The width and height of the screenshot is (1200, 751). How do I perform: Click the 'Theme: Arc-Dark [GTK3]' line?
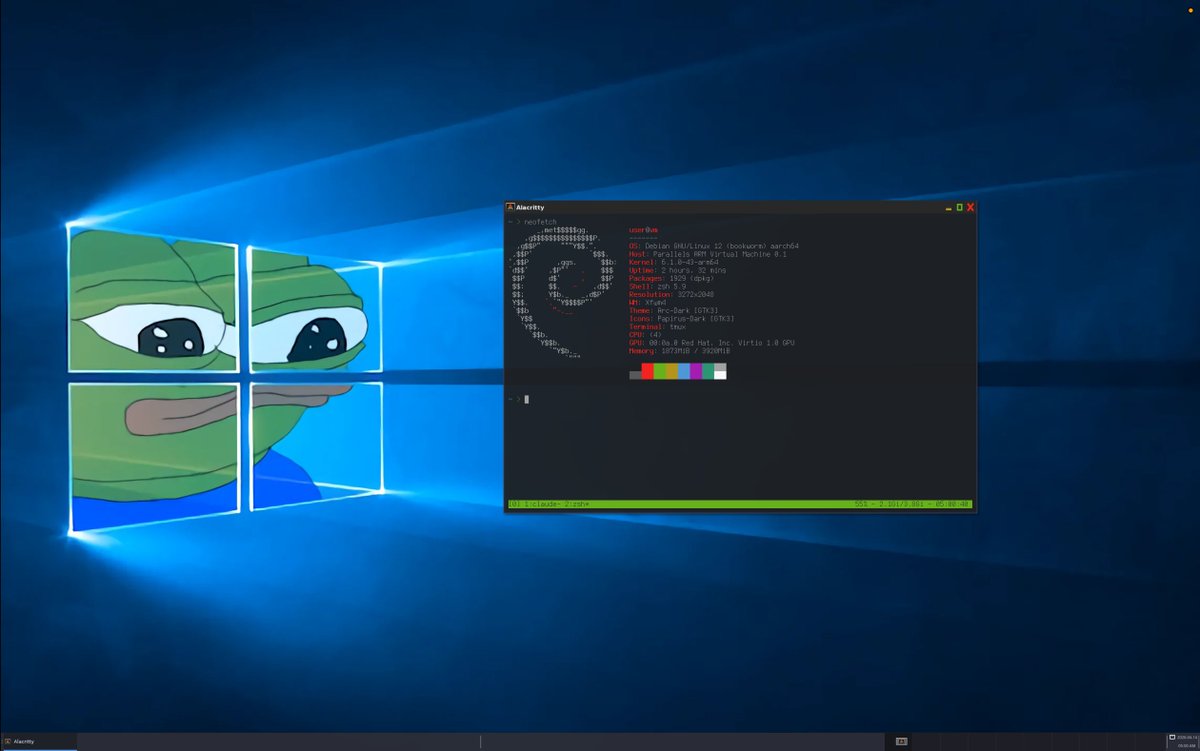pos(674,310)
